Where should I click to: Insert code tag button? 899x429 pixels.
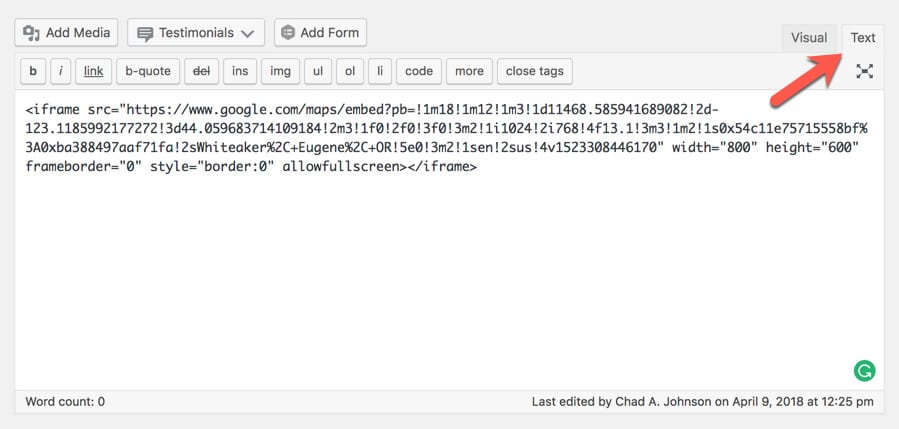(419, 71)
